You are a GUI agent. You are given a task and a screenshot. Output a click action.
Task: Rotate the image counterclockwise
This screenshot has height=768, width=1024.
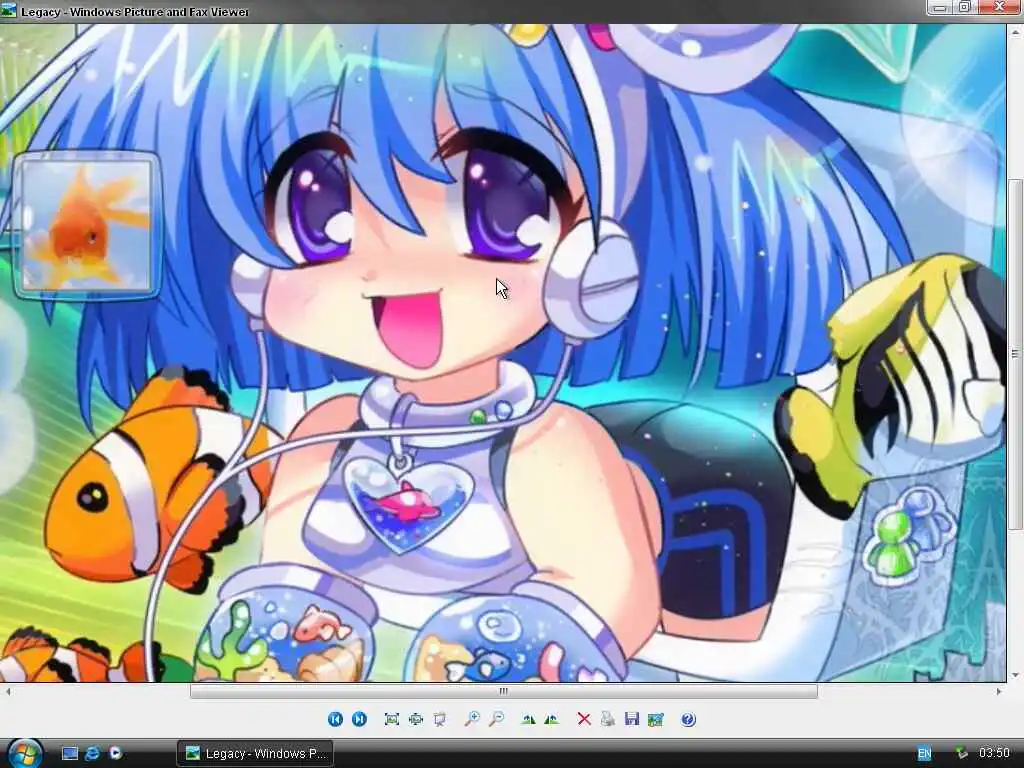tap(552, 719)
